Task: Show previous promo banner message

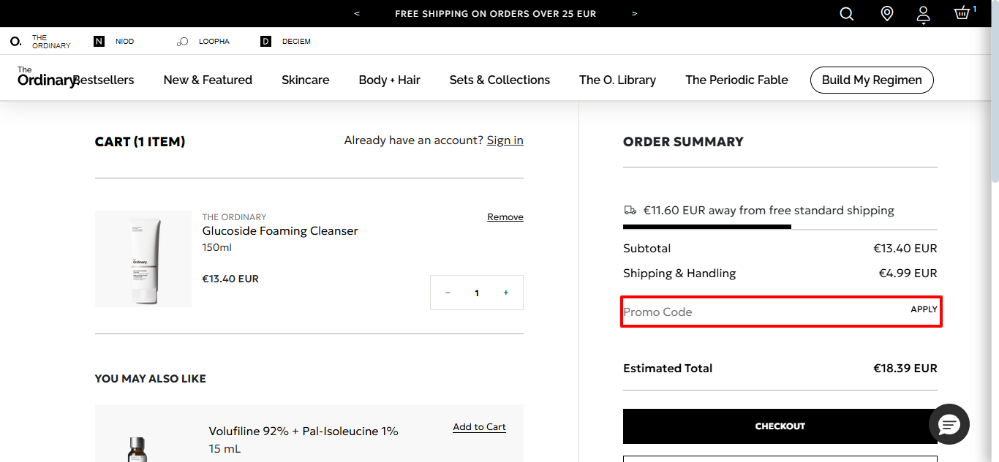Action: pos(357,13)
